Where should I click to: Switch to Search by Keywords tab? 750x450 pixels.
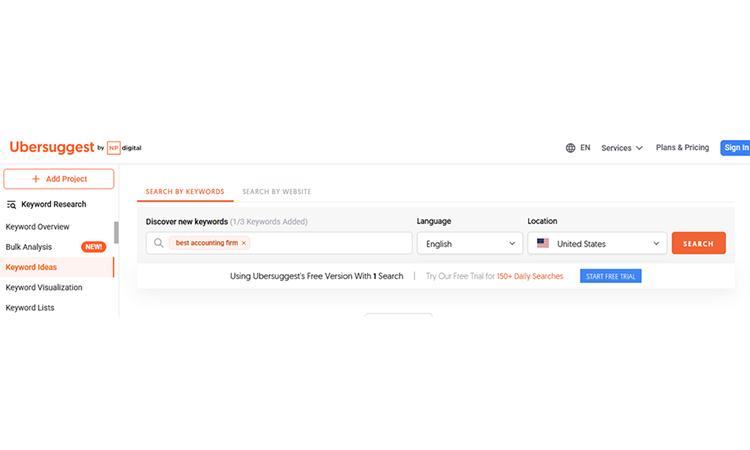click(185, 192)
